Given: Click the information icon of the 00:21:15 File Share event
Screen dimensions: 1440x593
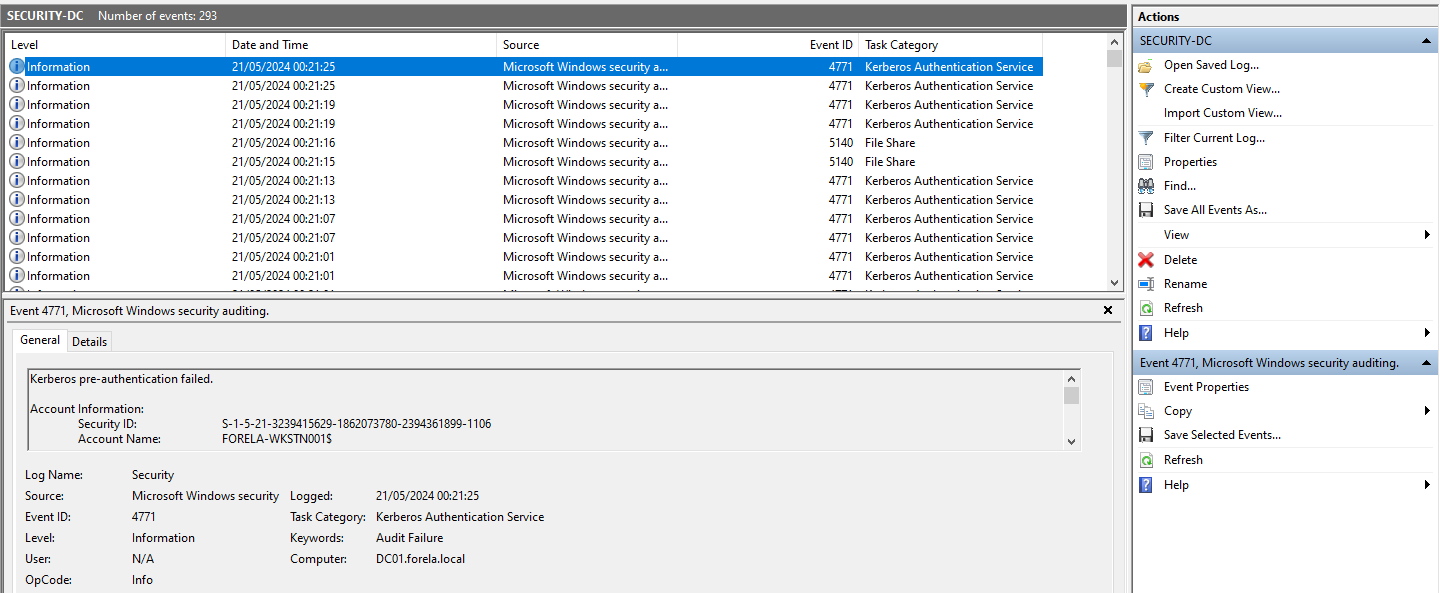Looking at the screenshot, I should click(x=17, y=162).
